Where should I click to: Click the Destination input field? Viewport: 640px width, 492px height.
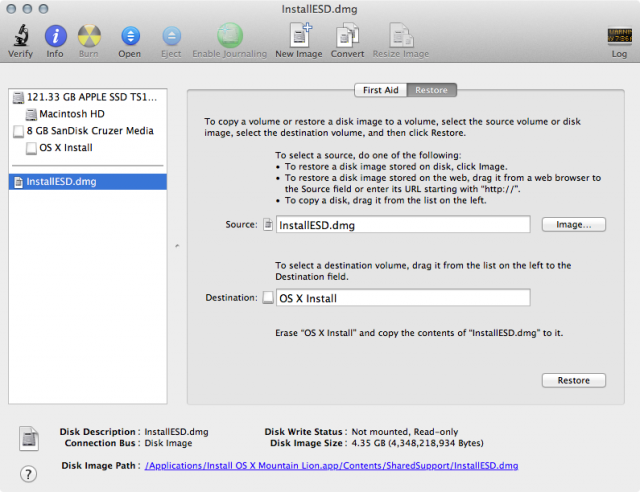(x=403, y=298)
